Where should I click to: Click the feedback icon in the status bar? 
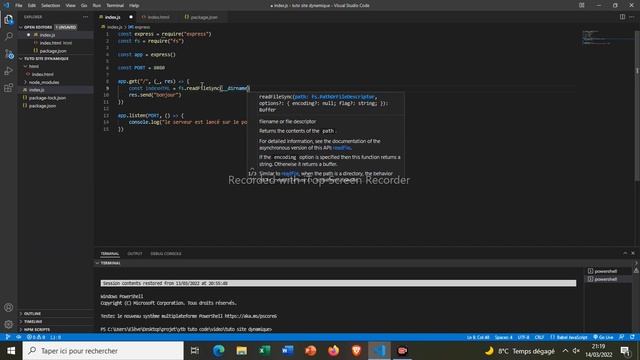coord(621,337)
